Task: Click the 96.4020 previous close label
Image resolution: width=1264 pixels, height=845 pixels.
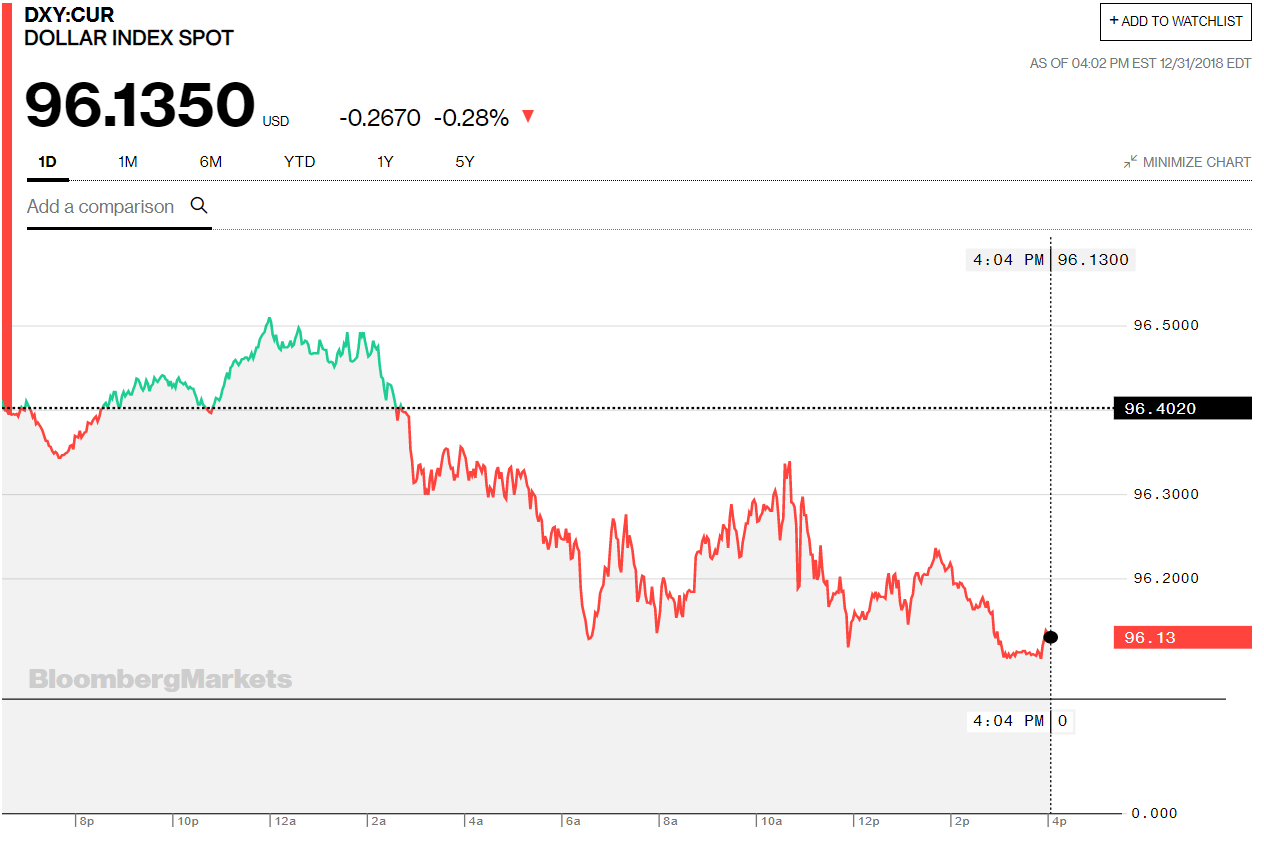Action: click(1183, 408)
